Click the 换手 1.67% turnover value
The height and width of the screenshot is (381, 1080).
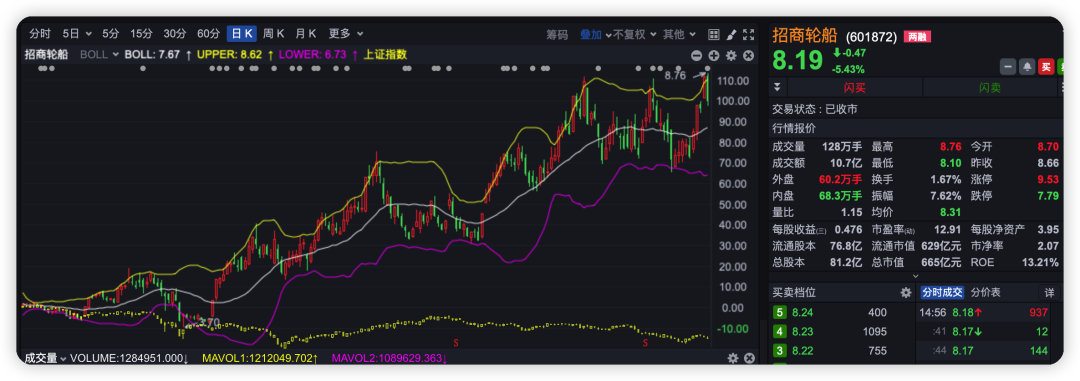pos(945,180)
